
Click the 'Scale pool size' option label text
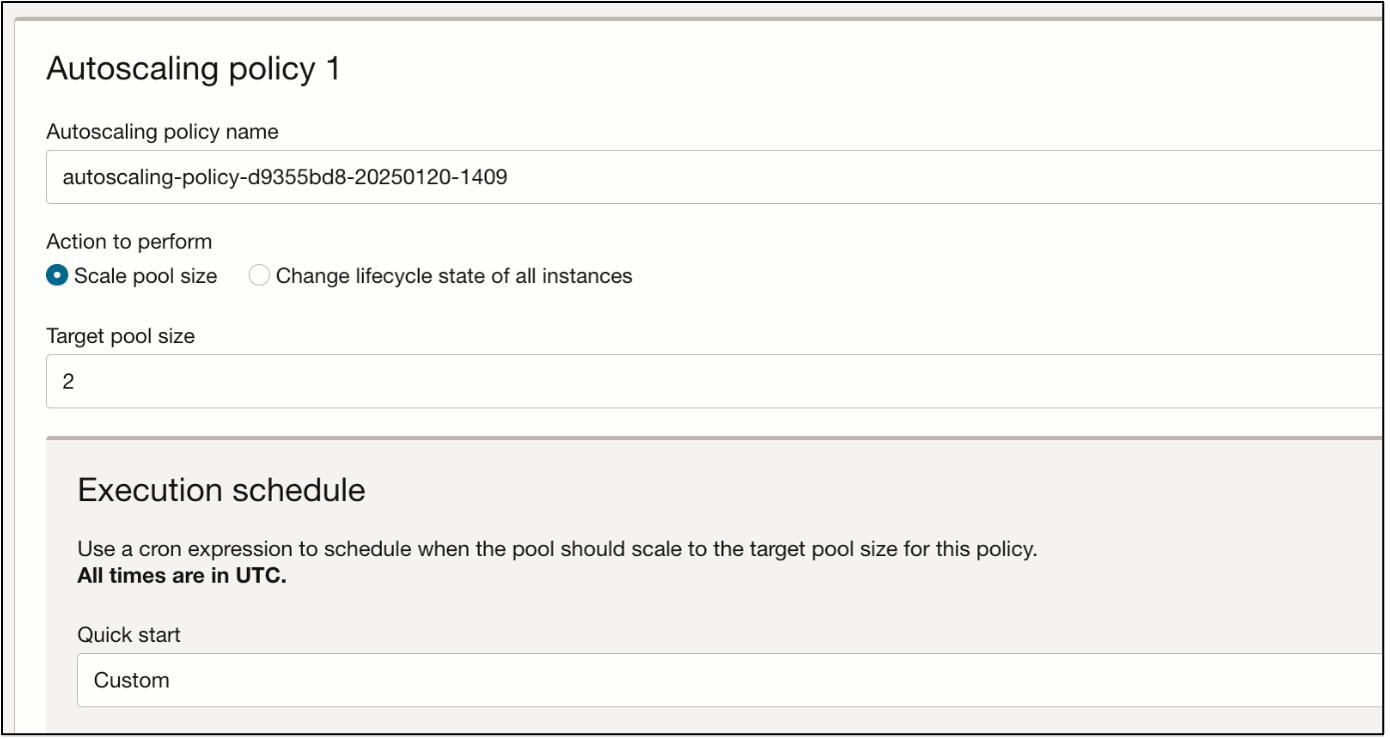[x=145, y=276]
